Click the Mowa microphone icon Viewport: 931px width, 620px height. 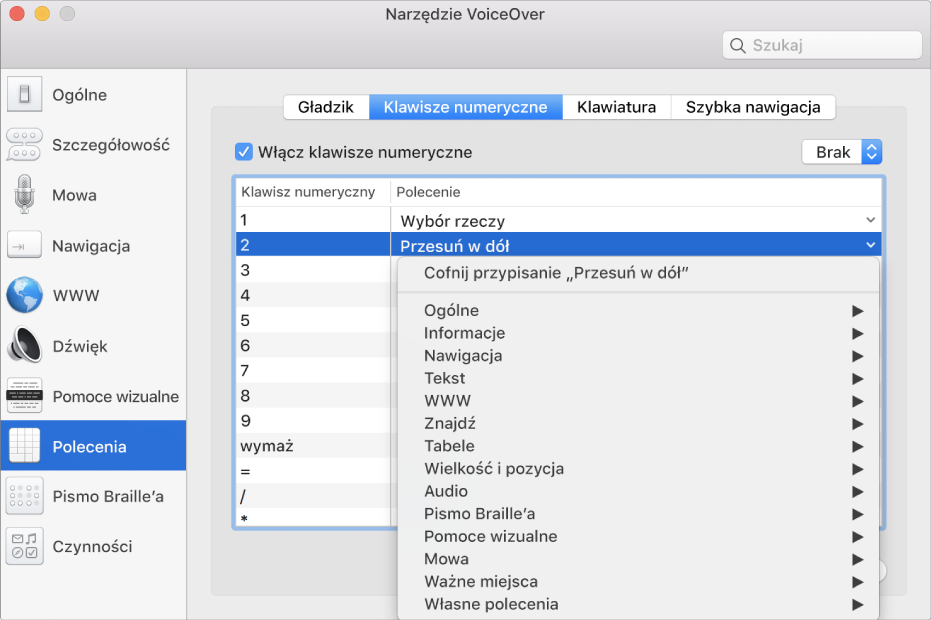24,195
